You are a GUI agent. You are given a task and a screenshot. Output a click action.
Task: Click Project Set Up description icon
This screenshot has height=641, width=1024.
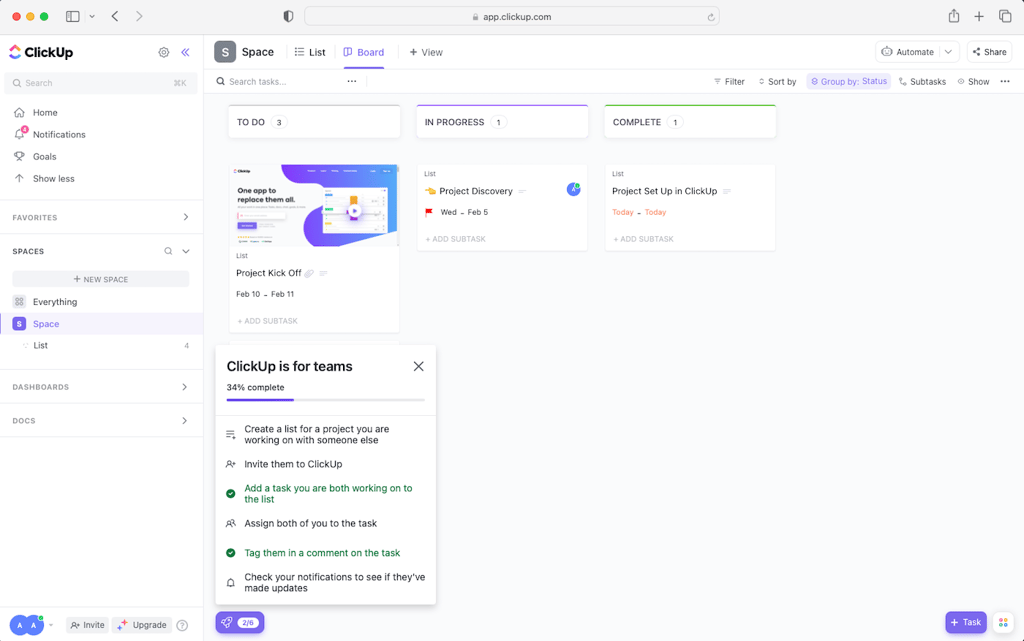coord(727,191)
